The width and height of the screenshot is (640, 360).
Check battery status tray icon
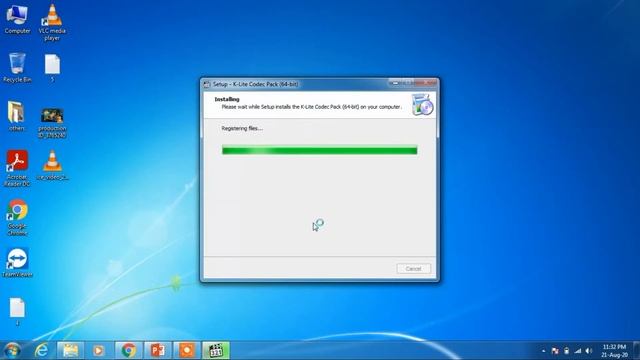pyautogui.click(x=566, y=351)
